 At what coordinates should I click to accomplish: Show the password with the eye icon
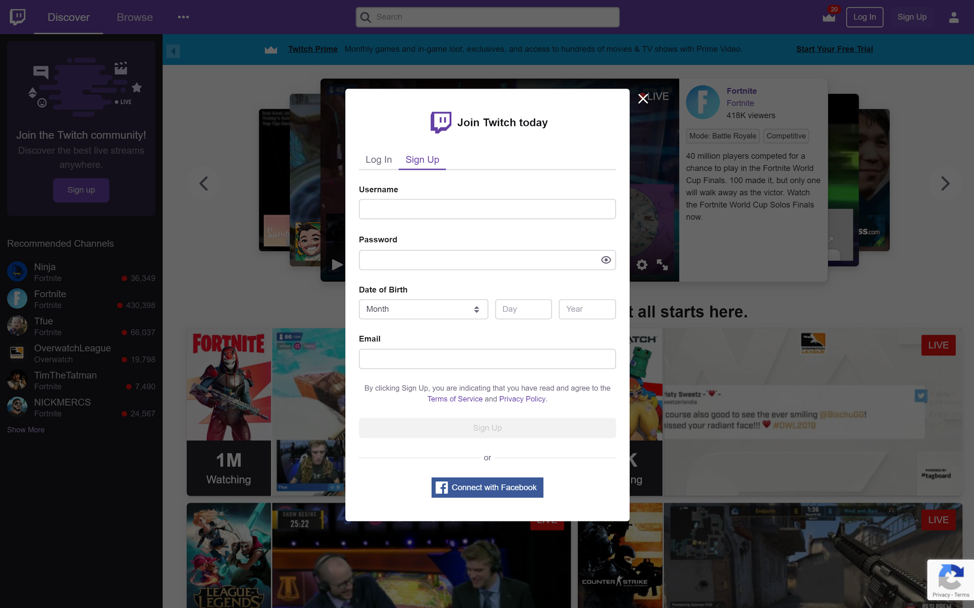coord(606,260)
